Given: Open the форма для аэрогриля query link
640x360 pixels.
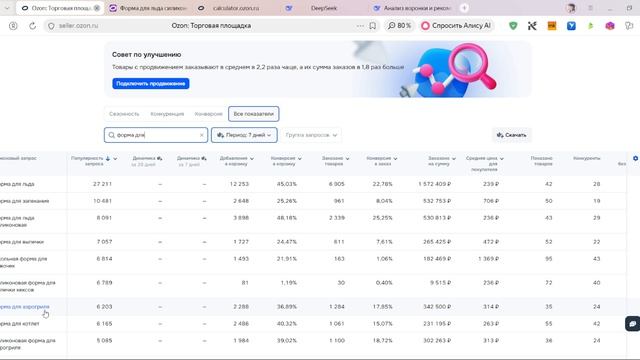Looking at the screenshot, I should click(x=24, y=307).
